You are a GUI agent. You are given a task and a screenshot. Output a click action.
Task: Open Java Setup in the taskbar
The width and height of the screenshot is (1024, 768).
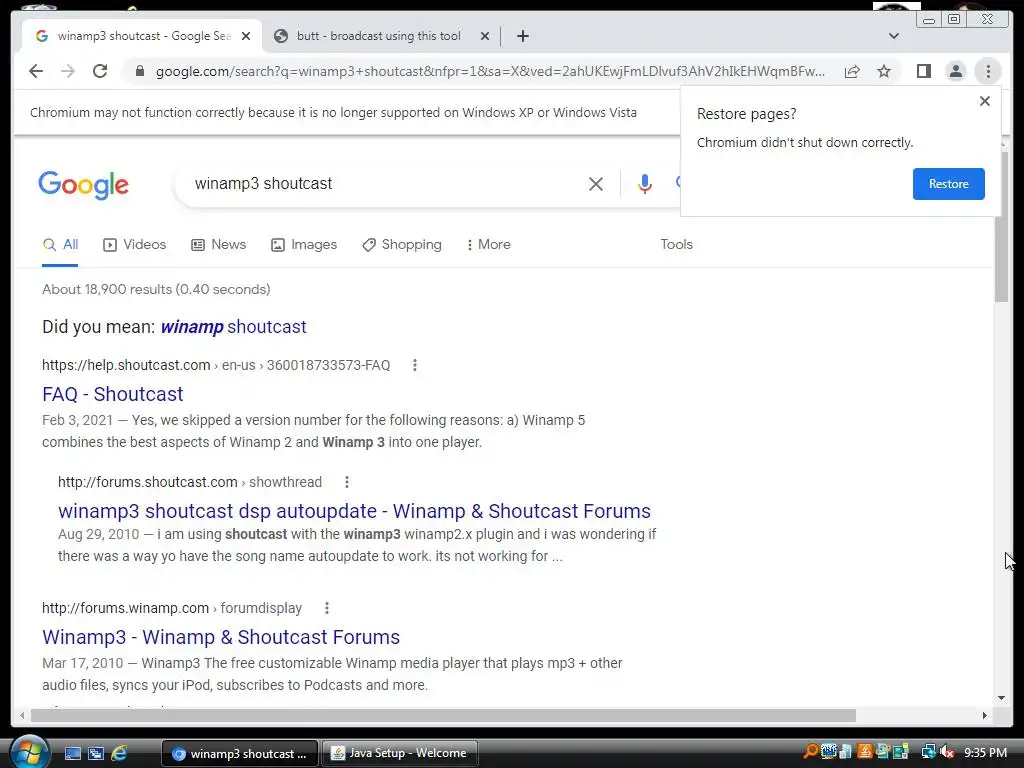pos(400,753)
